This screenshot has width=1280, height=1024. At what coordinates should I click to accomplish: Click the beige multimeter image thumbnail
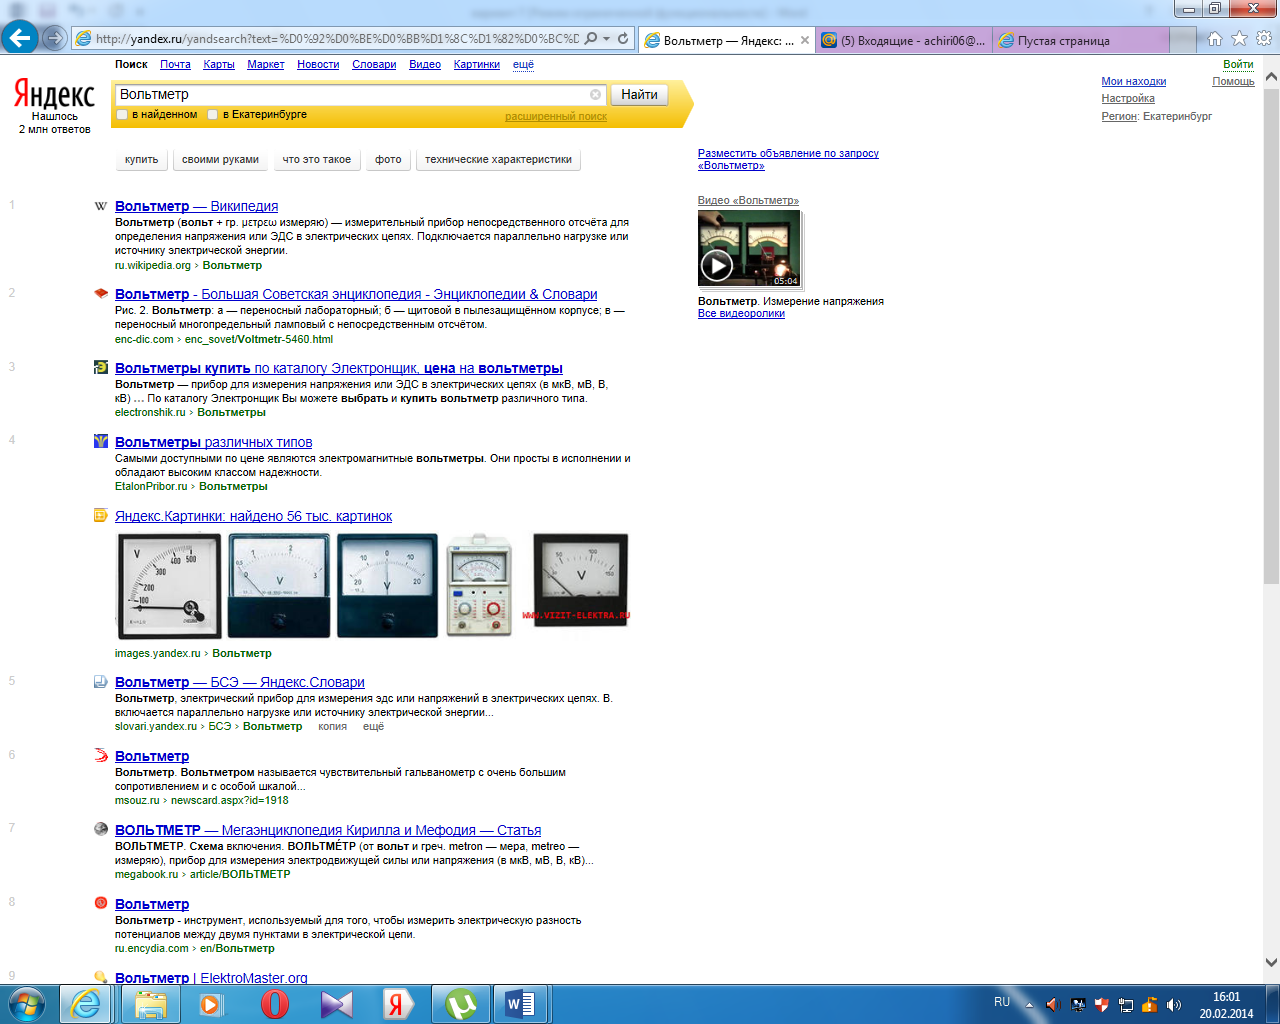(479, 586)
